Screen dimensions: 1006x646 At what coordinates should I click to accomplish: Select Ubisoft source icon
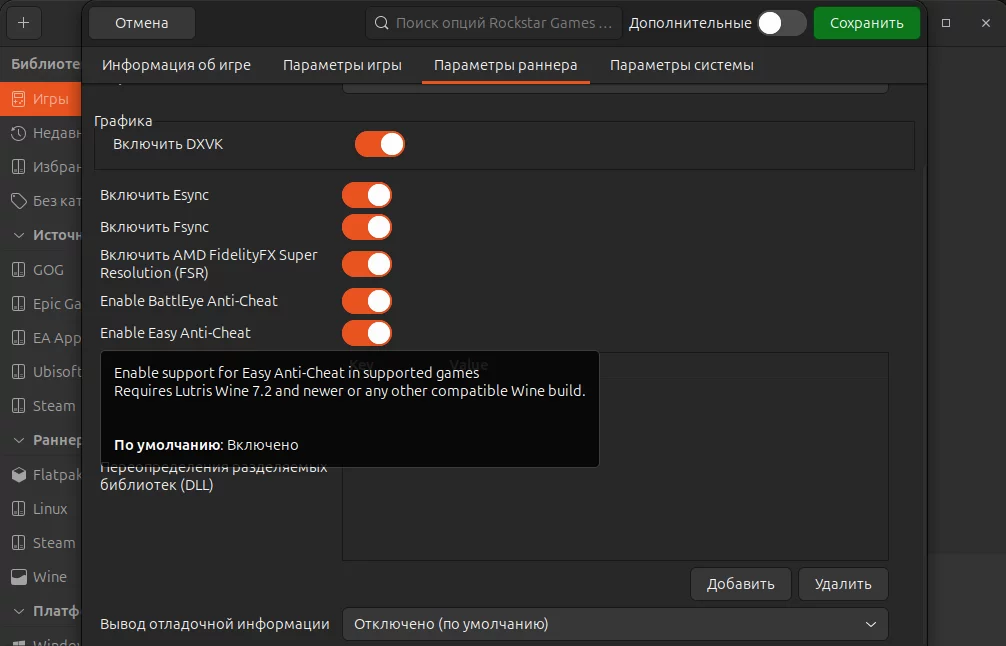pyautogui.click(x=19, y=371)
